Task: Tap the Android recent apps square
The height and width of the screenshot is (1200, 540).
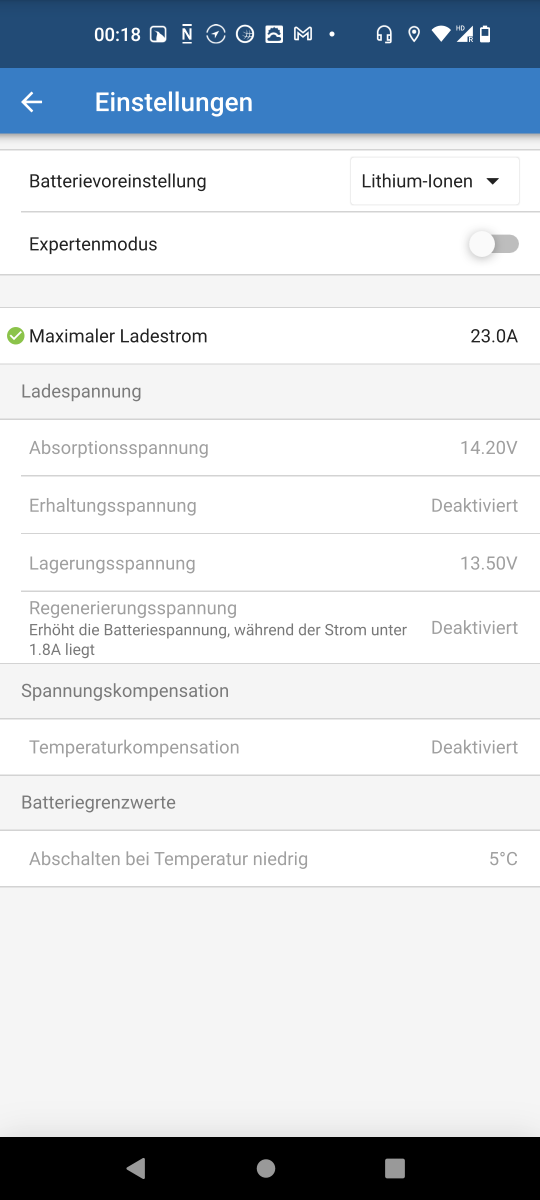Action: [395, 1167]
